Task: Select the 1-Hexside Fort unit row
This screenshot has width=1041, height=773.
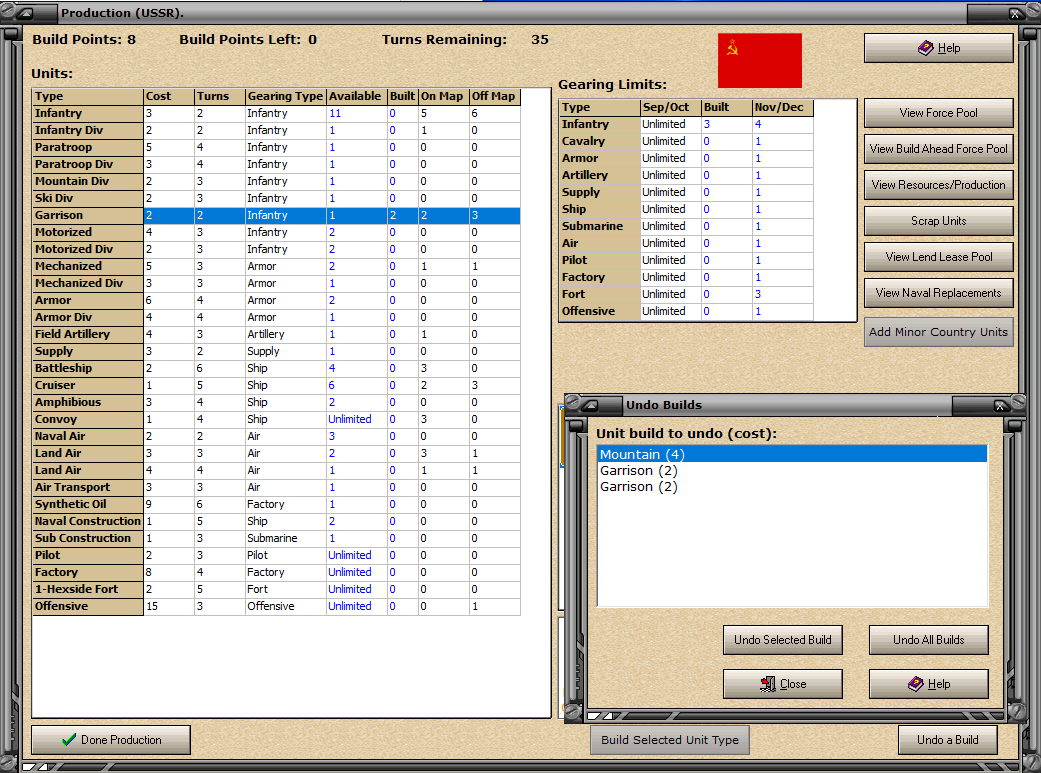Action: (x=276, y=590)
